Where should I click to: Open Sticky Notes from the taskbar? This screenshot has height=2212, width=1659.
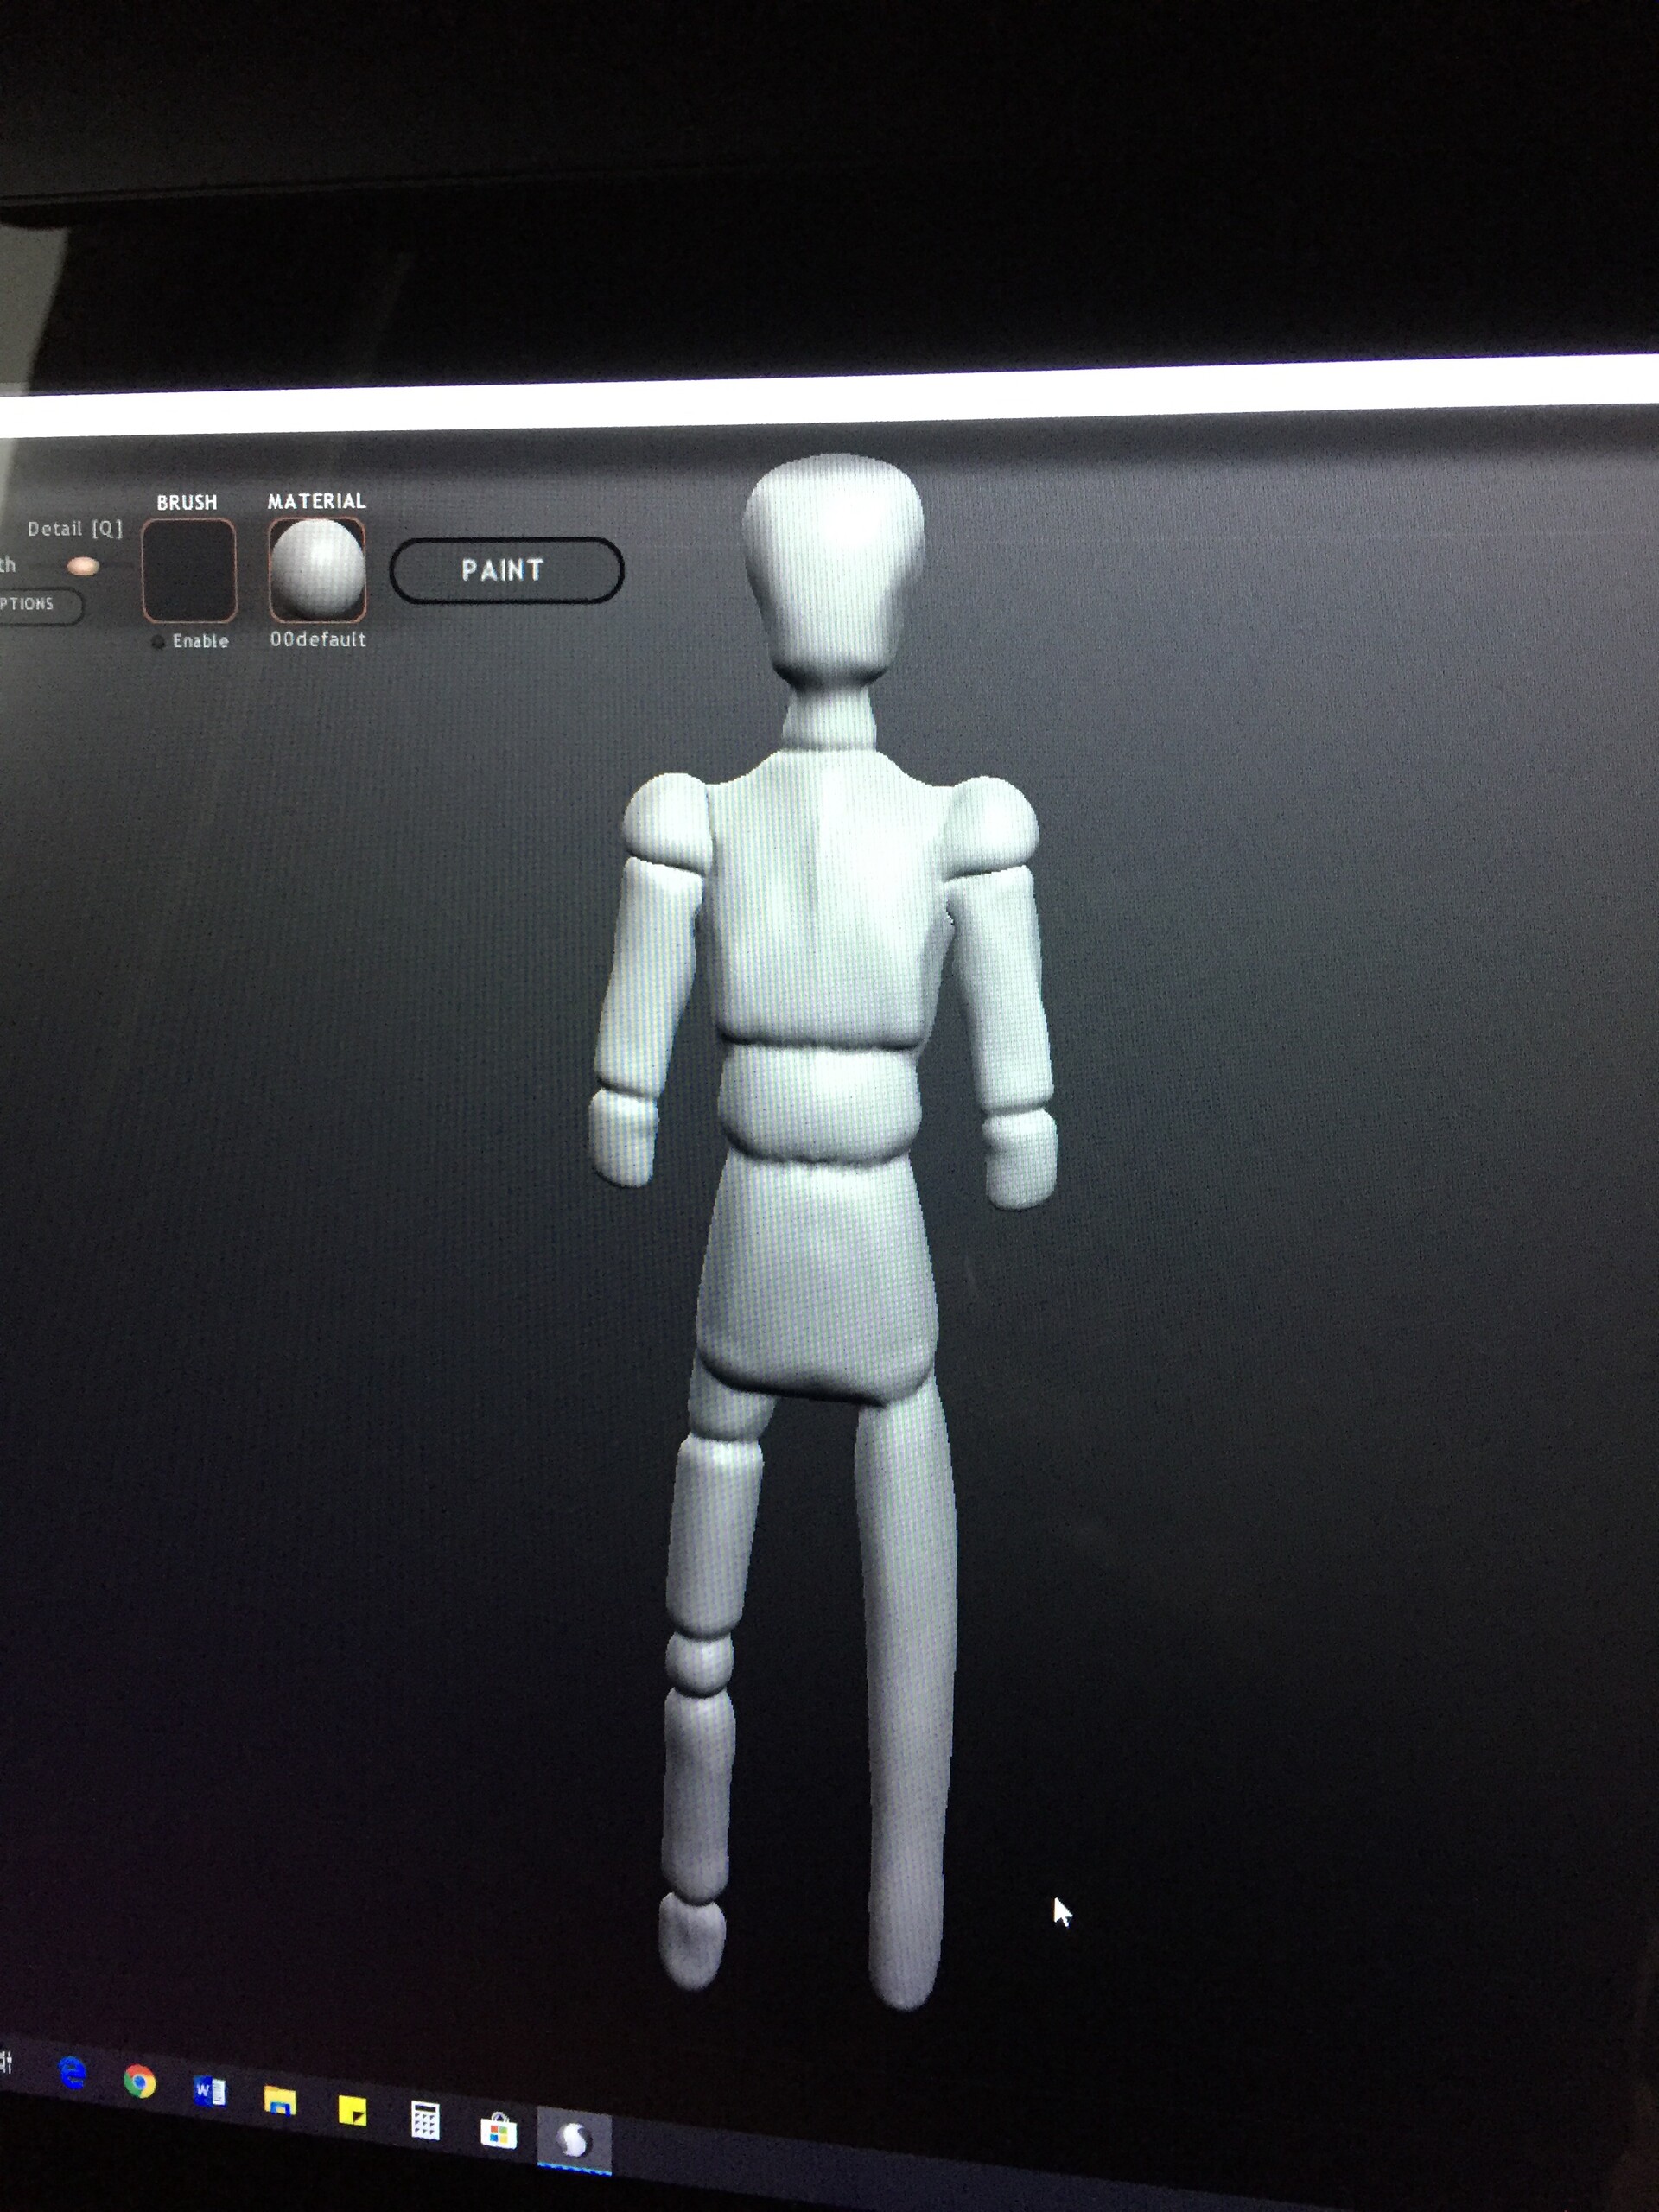(x=354, y=2112)
